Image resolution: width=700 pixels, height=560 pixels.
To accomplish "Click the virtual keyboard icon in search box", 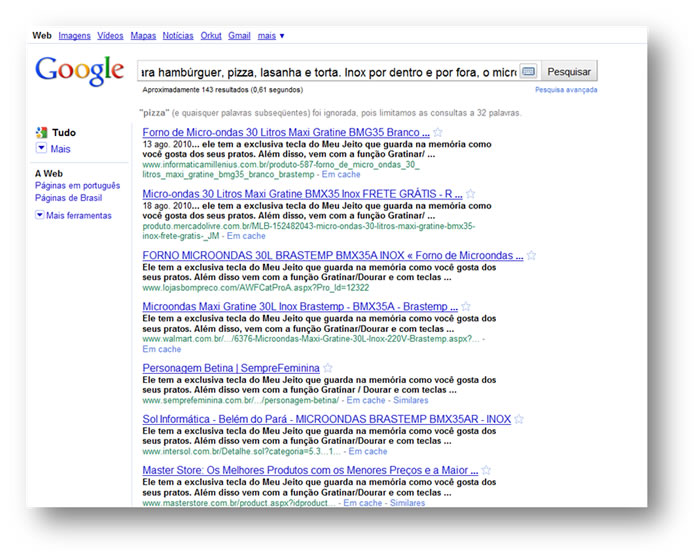I will (x=528, y=71).
